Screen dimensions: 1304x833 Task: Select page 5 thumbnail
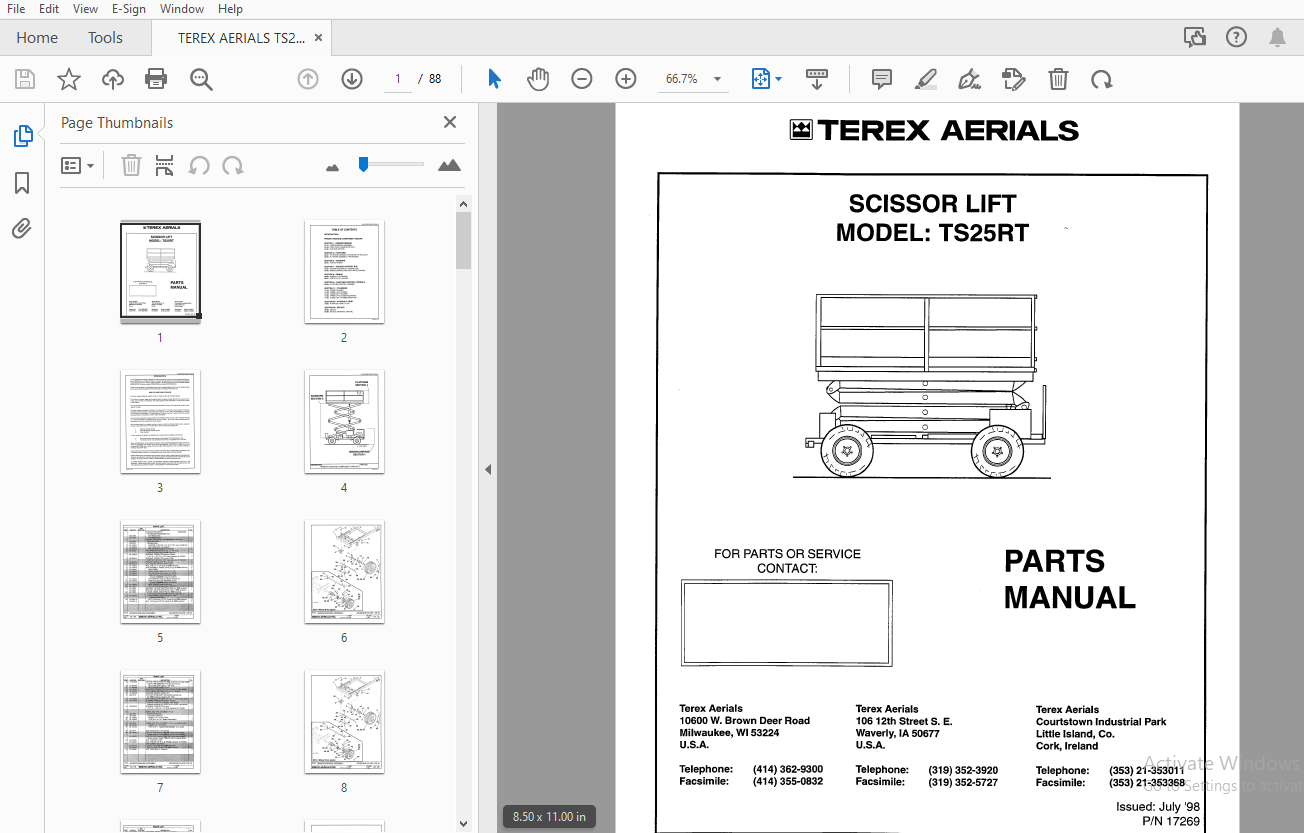(x=160, y=572)
